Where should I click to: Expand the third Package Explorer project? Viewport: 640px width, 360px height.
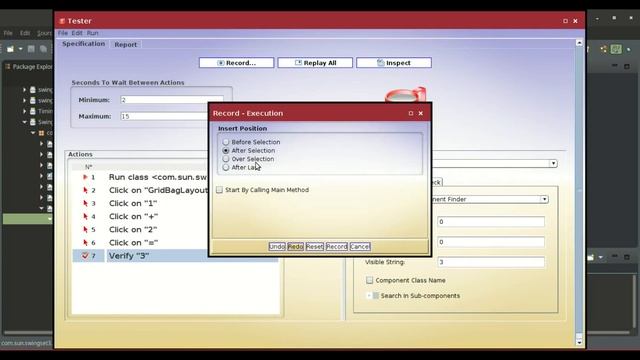click(x=24, y=111)
